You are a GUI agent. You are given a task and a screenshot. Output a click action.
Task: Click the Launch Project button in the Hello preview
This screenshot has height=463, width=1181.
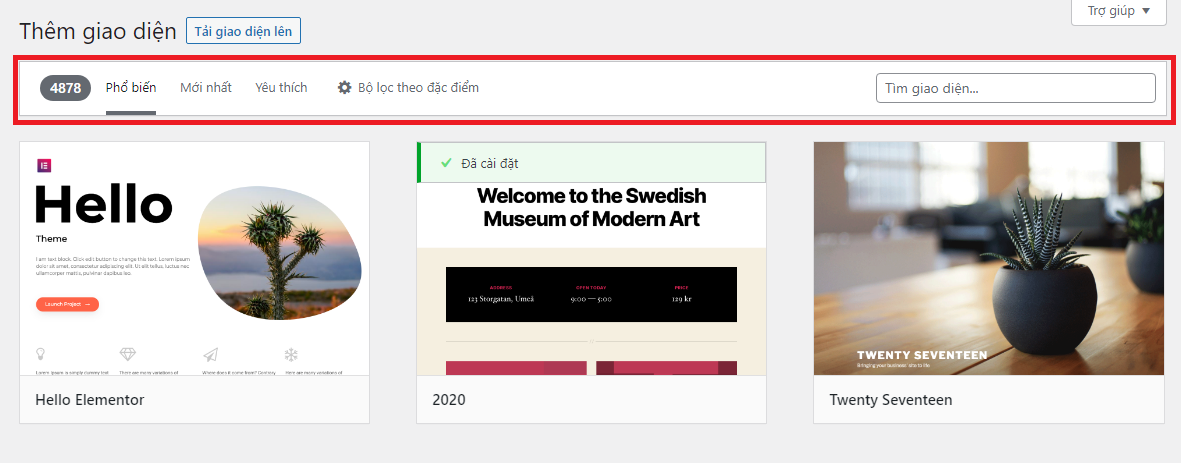67,304
